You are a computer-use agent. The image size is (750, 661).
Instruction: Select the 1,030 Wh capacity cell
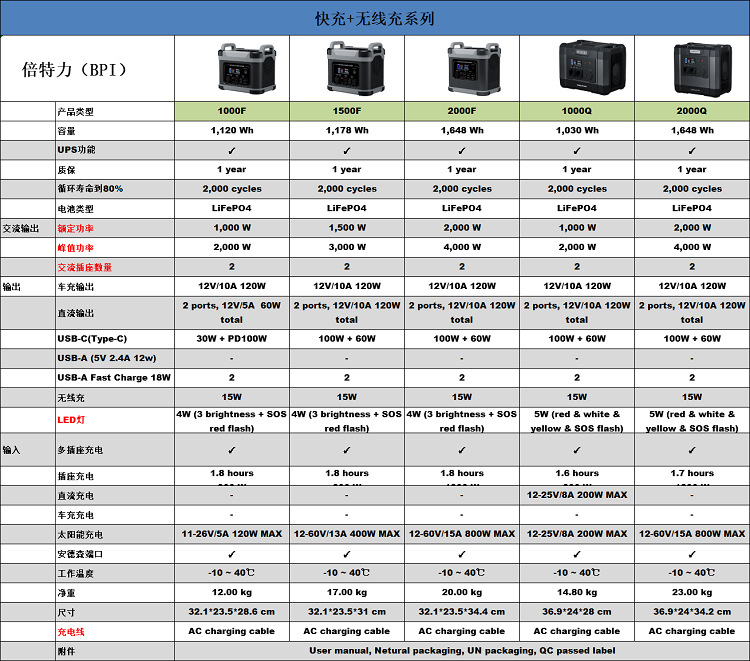pyautogui.click(x=577, y=131)
